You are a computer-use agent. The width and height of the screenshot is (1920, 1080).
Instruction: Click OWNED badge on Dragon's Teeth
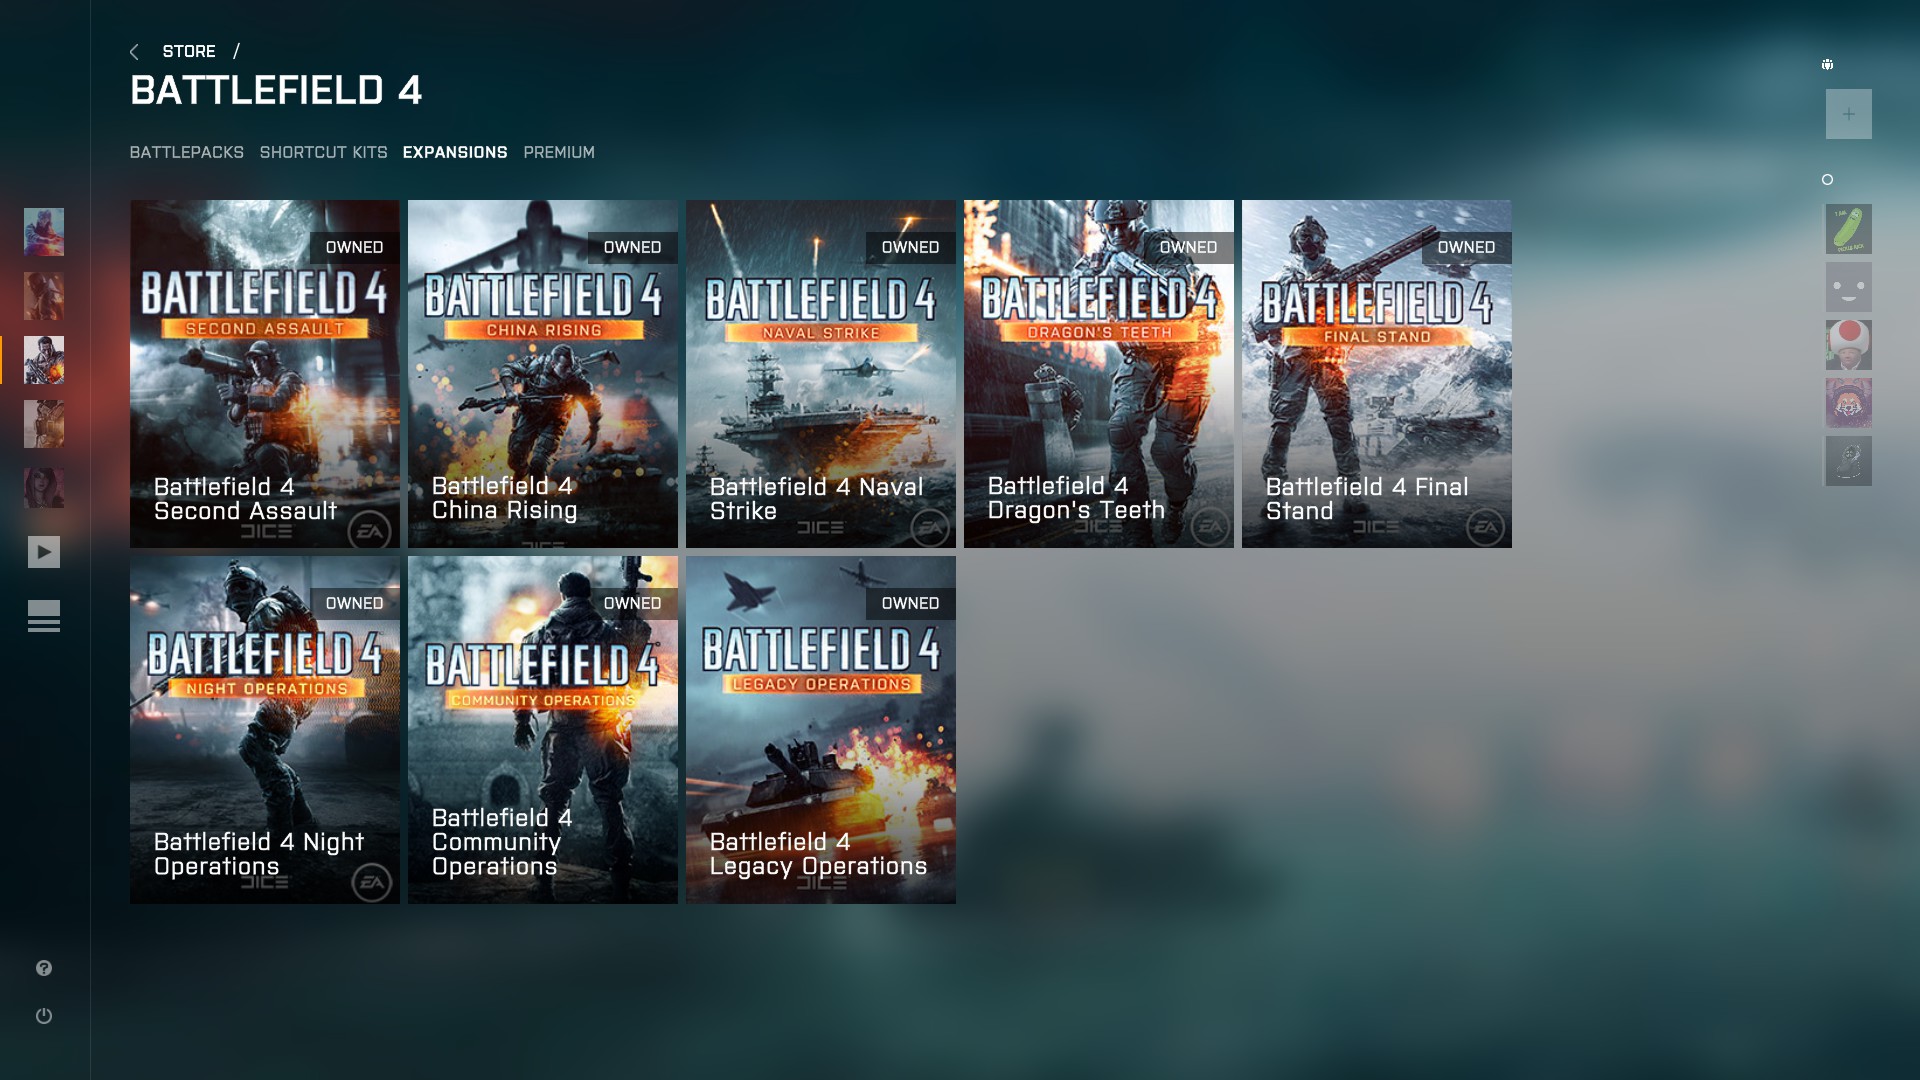coord(1189,248)
